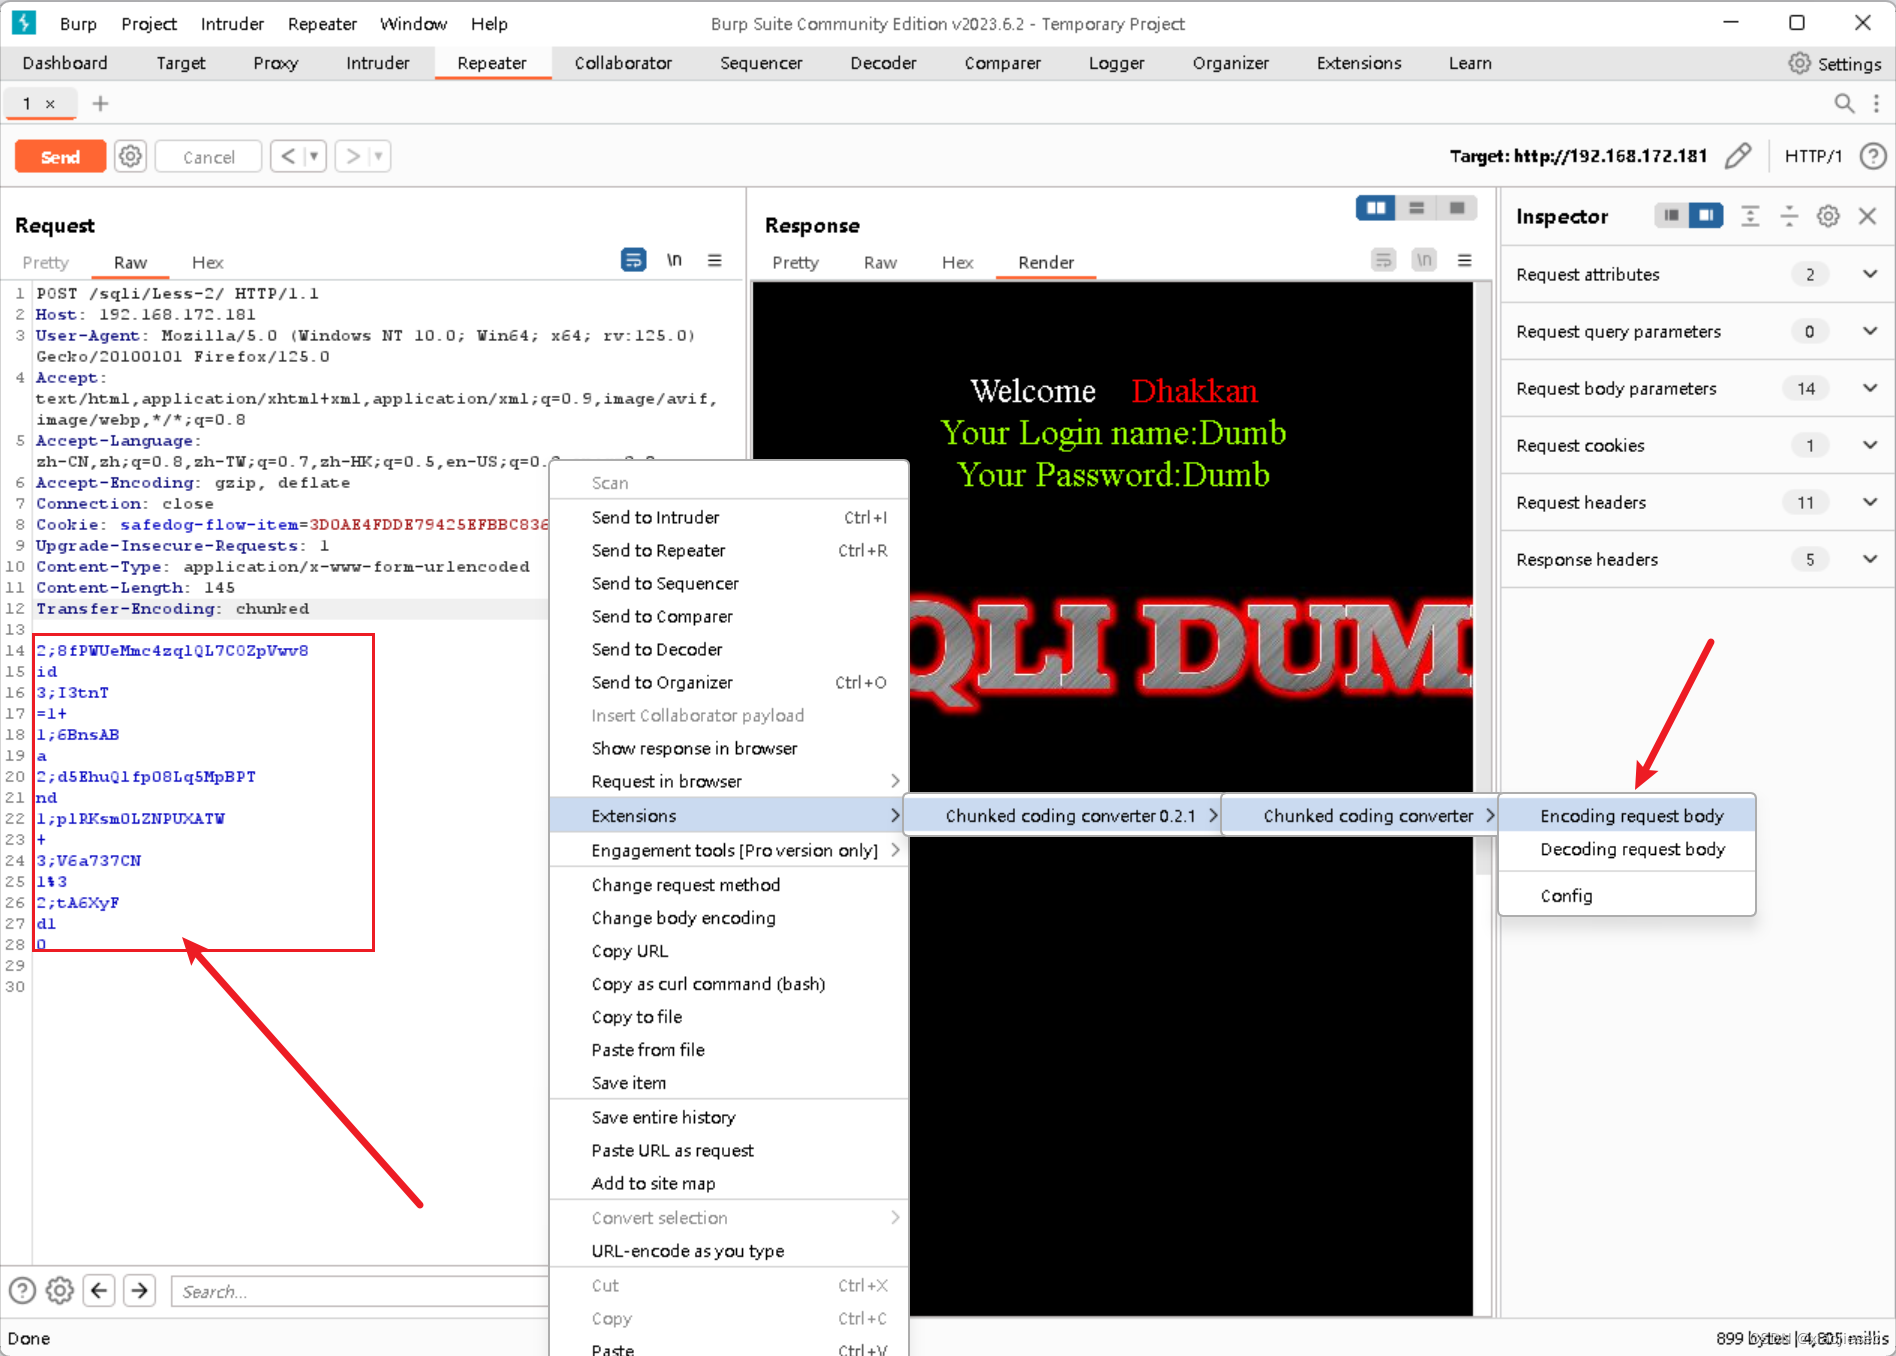Switch Request view to Hex tab
Image resolution: width=1896 pixels, height=1356 pixels.
(x=207, y=262)
